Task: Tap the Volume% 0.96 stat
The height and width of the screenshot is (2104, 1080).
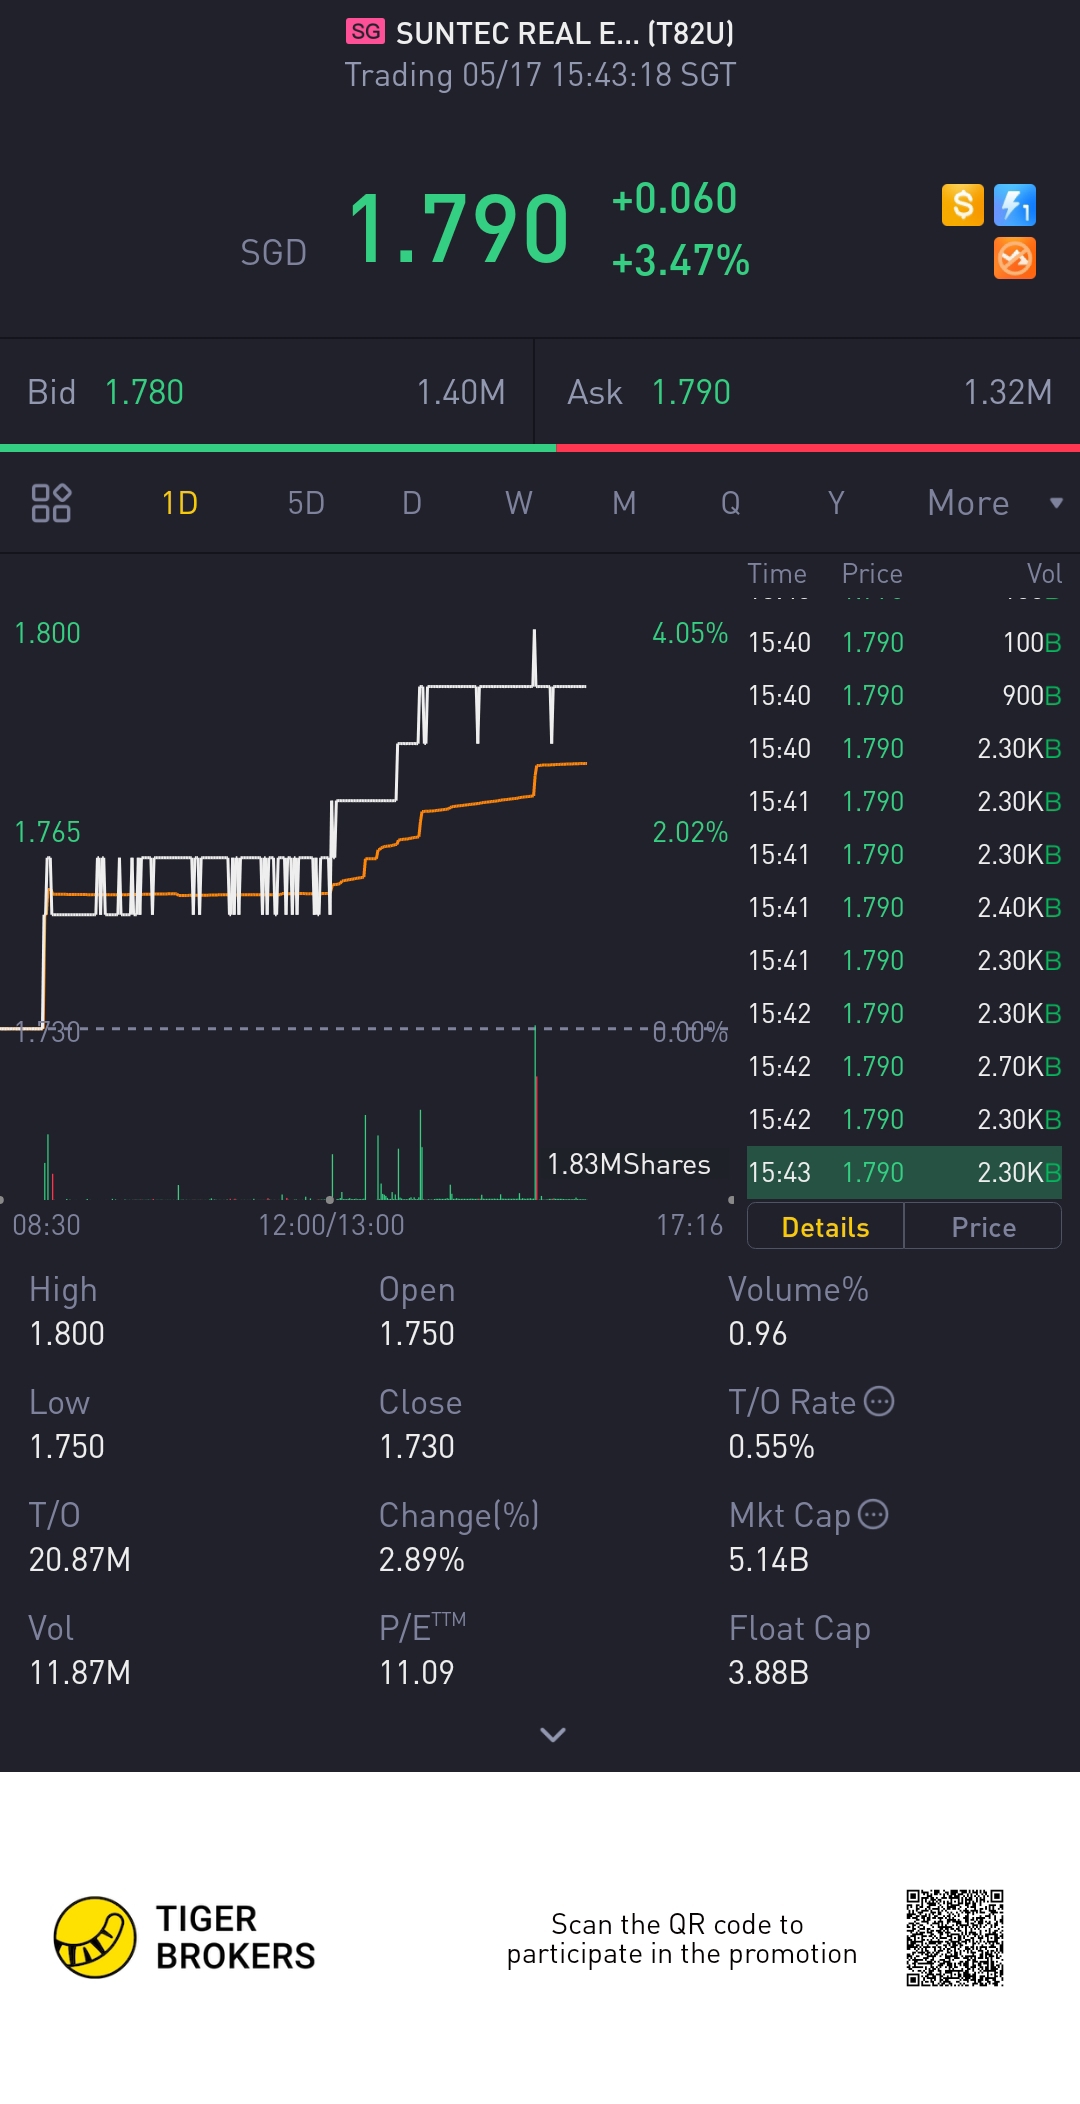Action: pos(798,1311)
